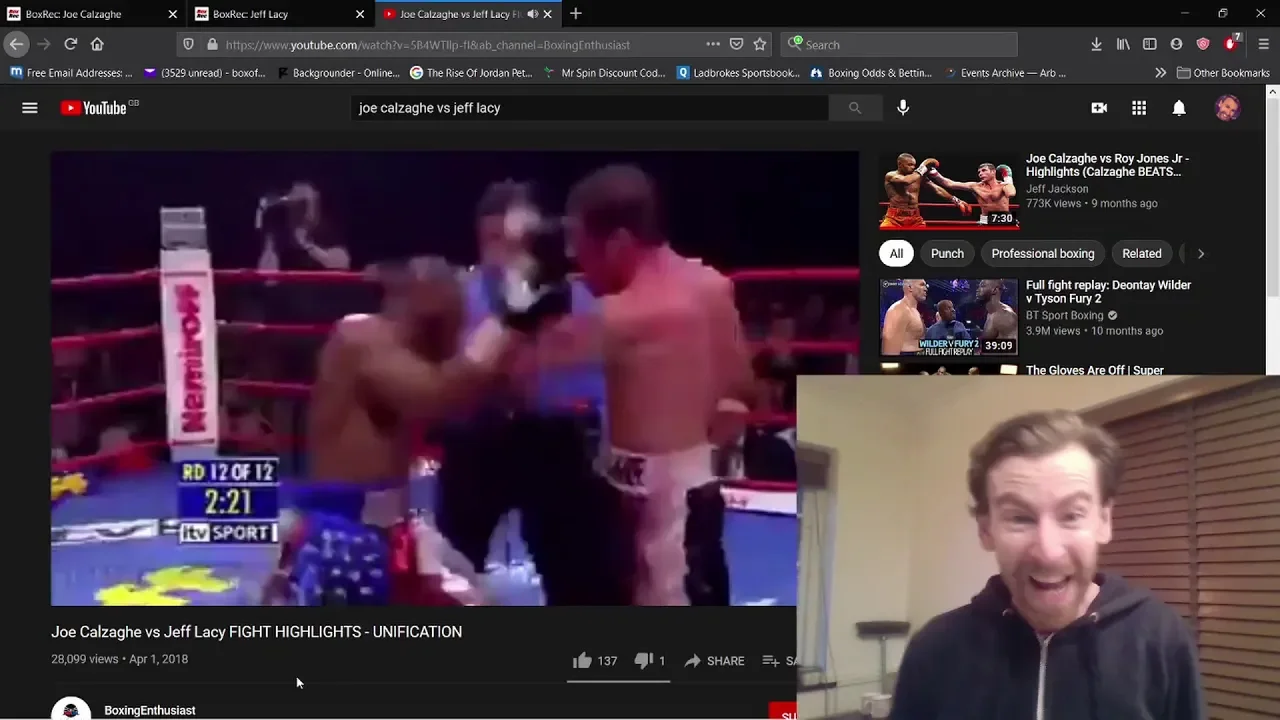Open Wilder v Fury 2 replay thumbnail
The width and height of the screenshot is (1280, 720).
[x=949, y=317]
